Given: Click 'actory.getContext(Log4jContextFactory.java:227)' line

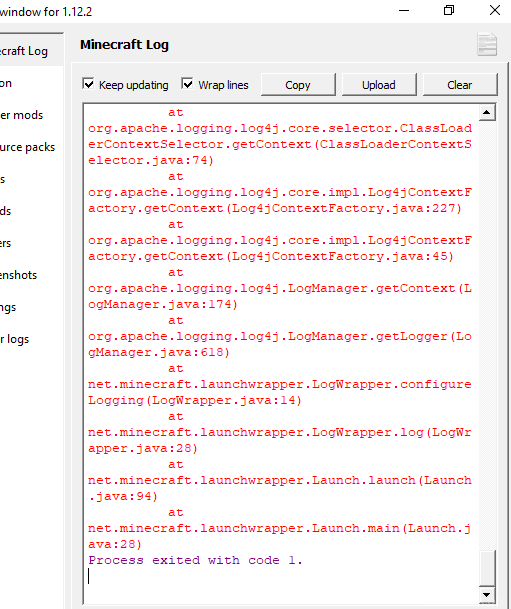Looking at the screenshot, I should (x=275, y=208).
